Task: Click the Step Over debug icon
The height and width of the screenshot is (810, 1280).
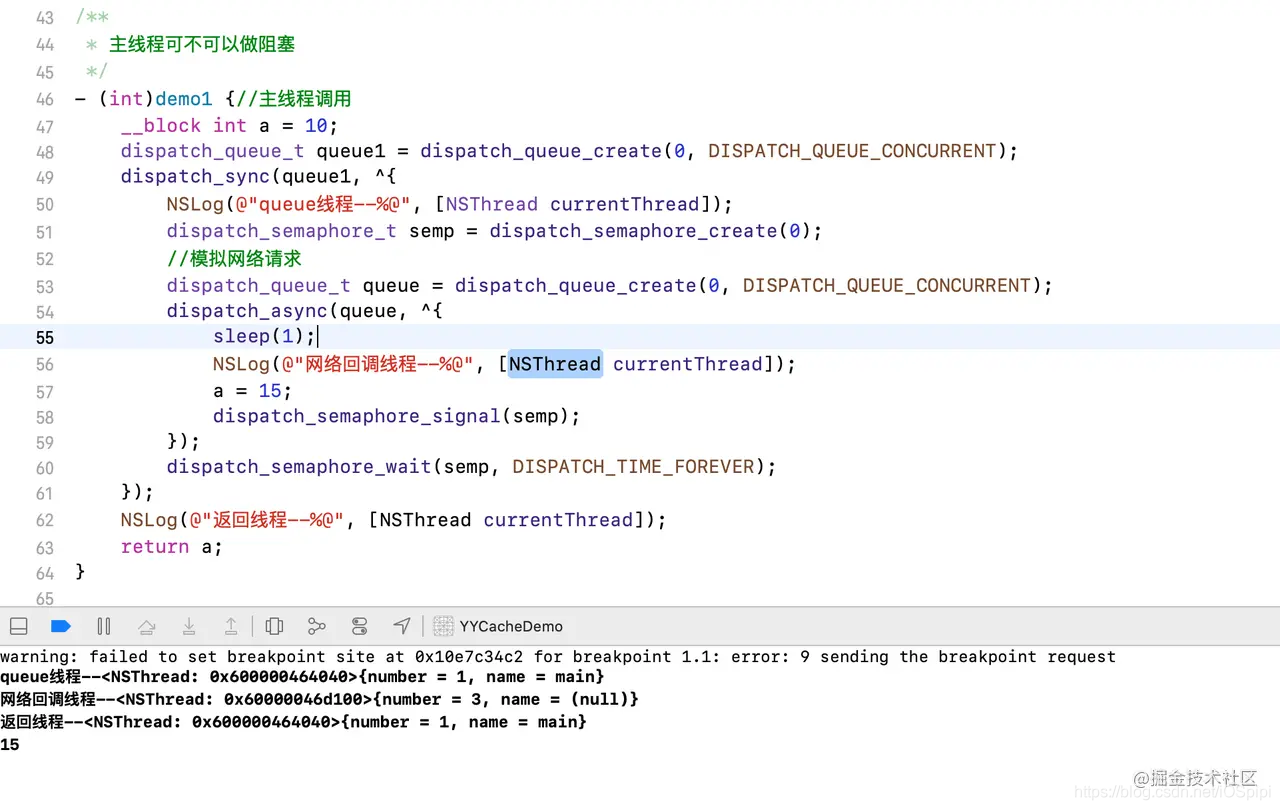Action: click(x=147, y=627)
